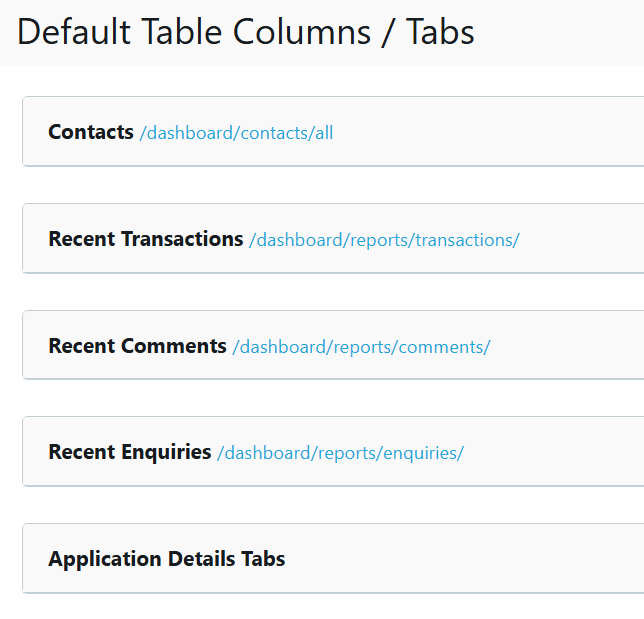Open the /dashboard/reports/transactions/ link
The height and width of the screenshot is (619, 644).
click(384, 240)
